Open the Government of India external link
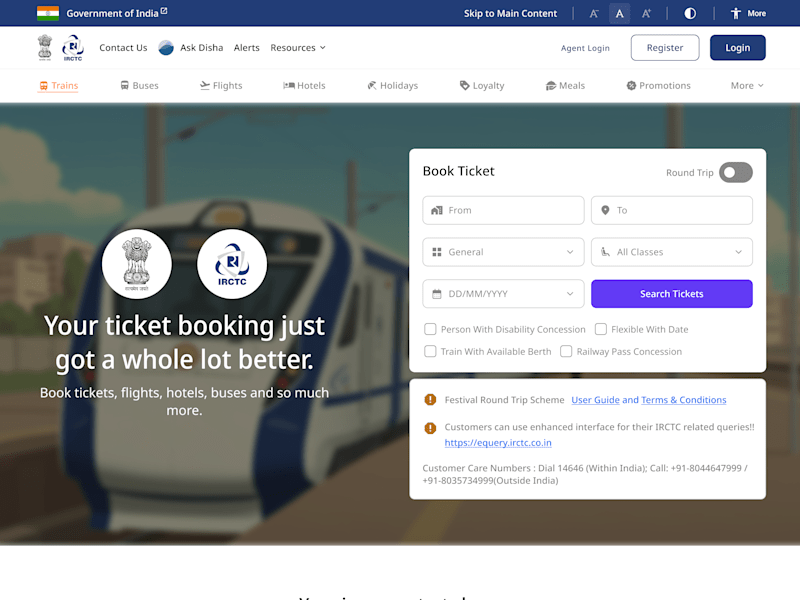 [x=116, y=13]
